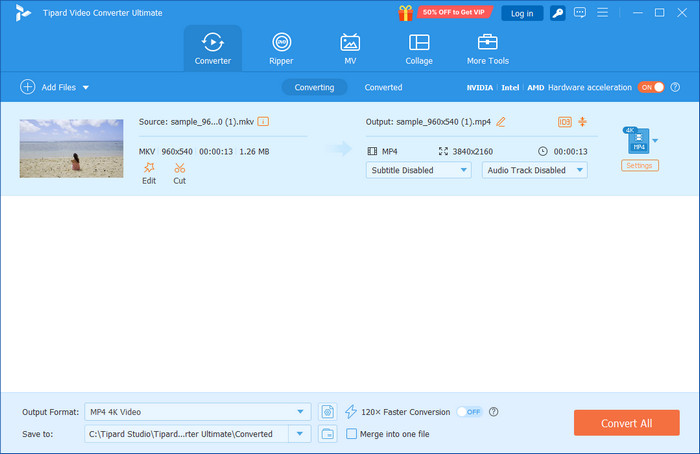Image resolution: width=700 pixels, height=454 pixels.
Task: Expand the Add Files dropdown arrow
Action: pyautogui.click(x=86, y=87)
